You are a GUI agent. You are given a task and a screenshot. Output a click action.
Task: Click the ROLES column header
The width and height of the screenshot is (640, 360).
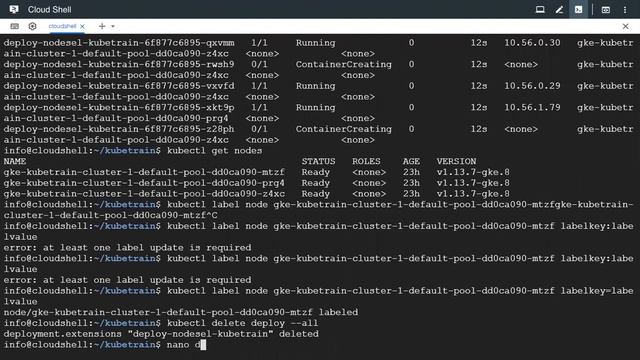coord(366,162)
